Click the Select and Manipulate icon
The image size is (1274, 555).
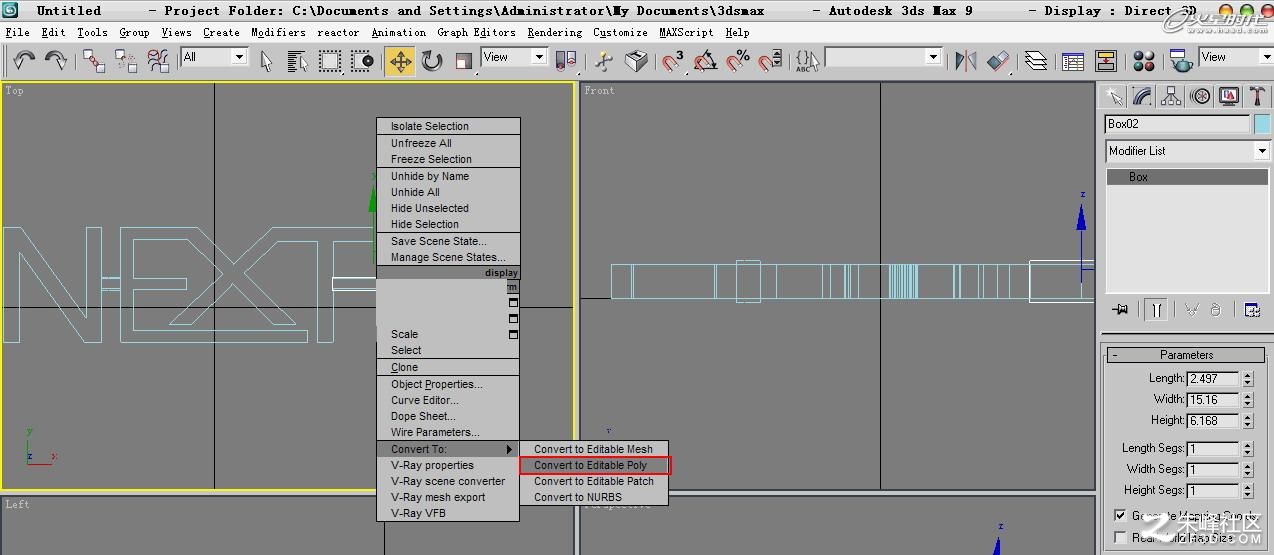click(603, 61)
